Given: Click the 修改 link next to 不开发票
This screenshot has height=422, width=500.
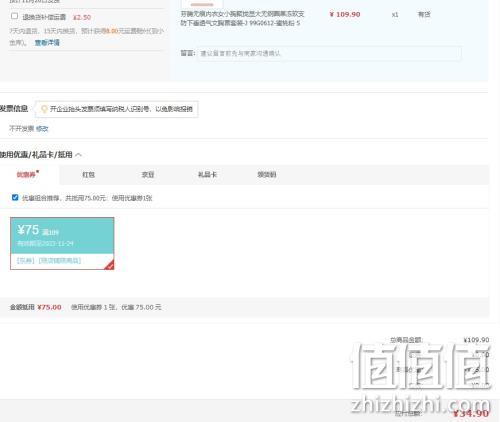Looking at the screenshot, I should pyautogui.click(x=42, y=129).
